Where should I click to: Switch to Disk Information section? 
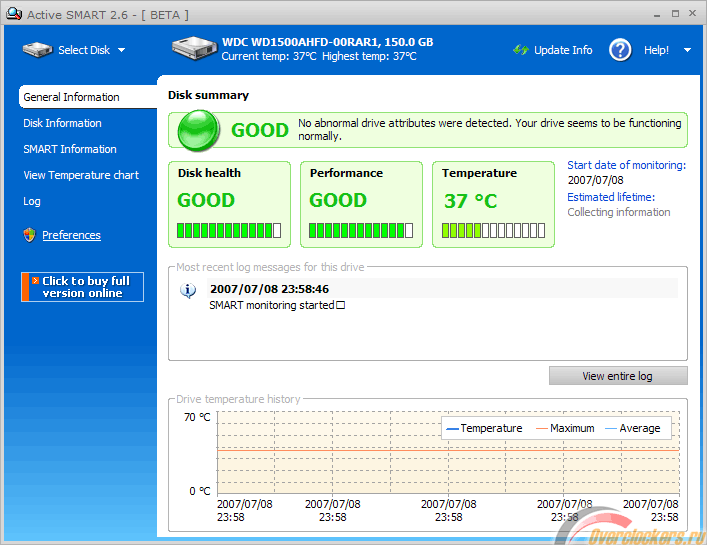[62, 123]
